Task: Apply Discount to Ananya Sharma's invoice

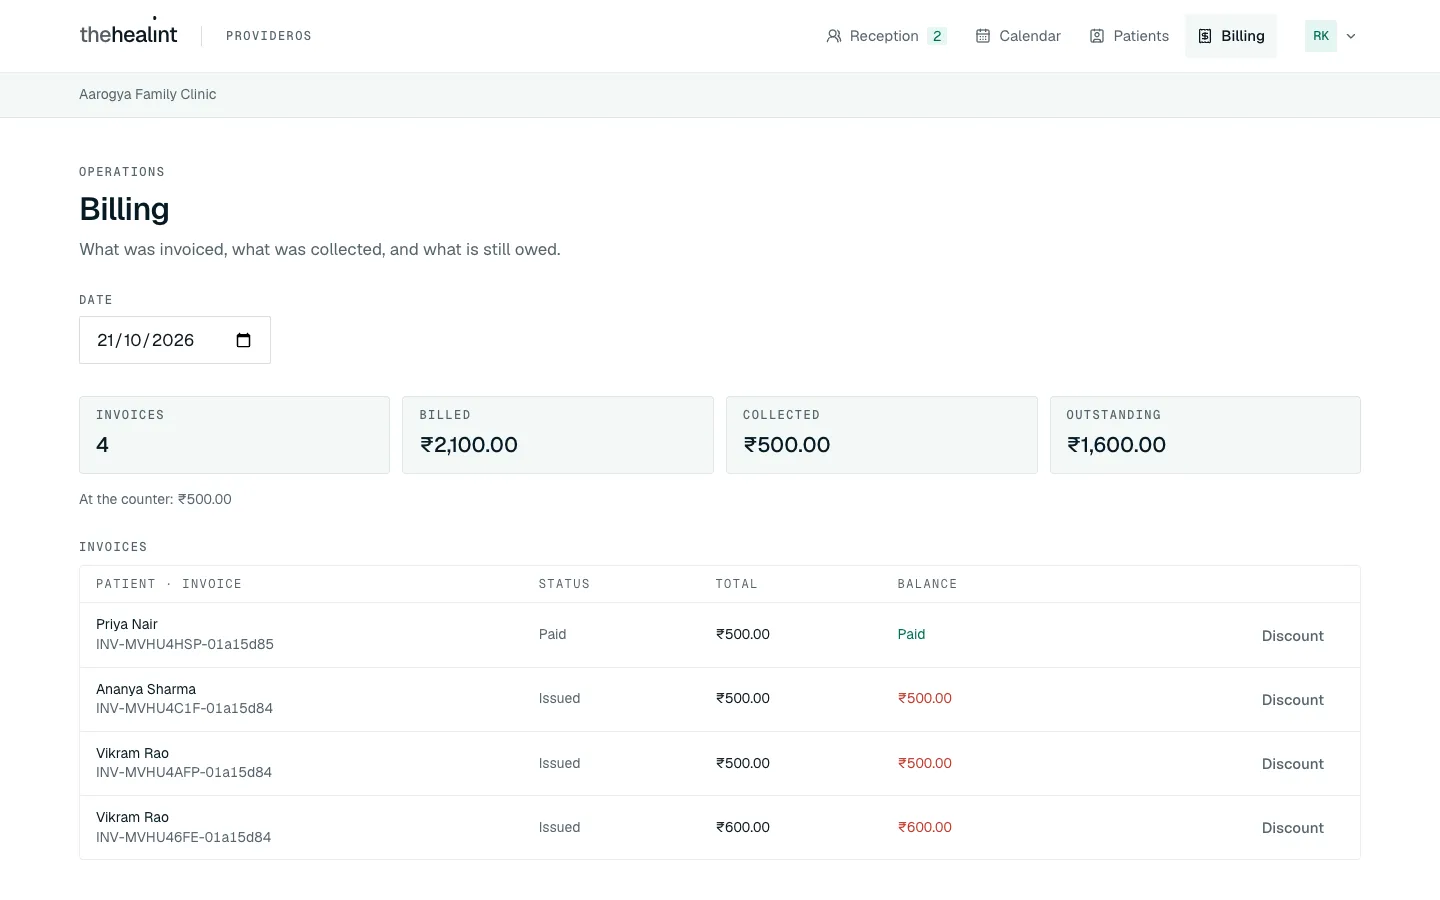Action: tap(1292, 700)
